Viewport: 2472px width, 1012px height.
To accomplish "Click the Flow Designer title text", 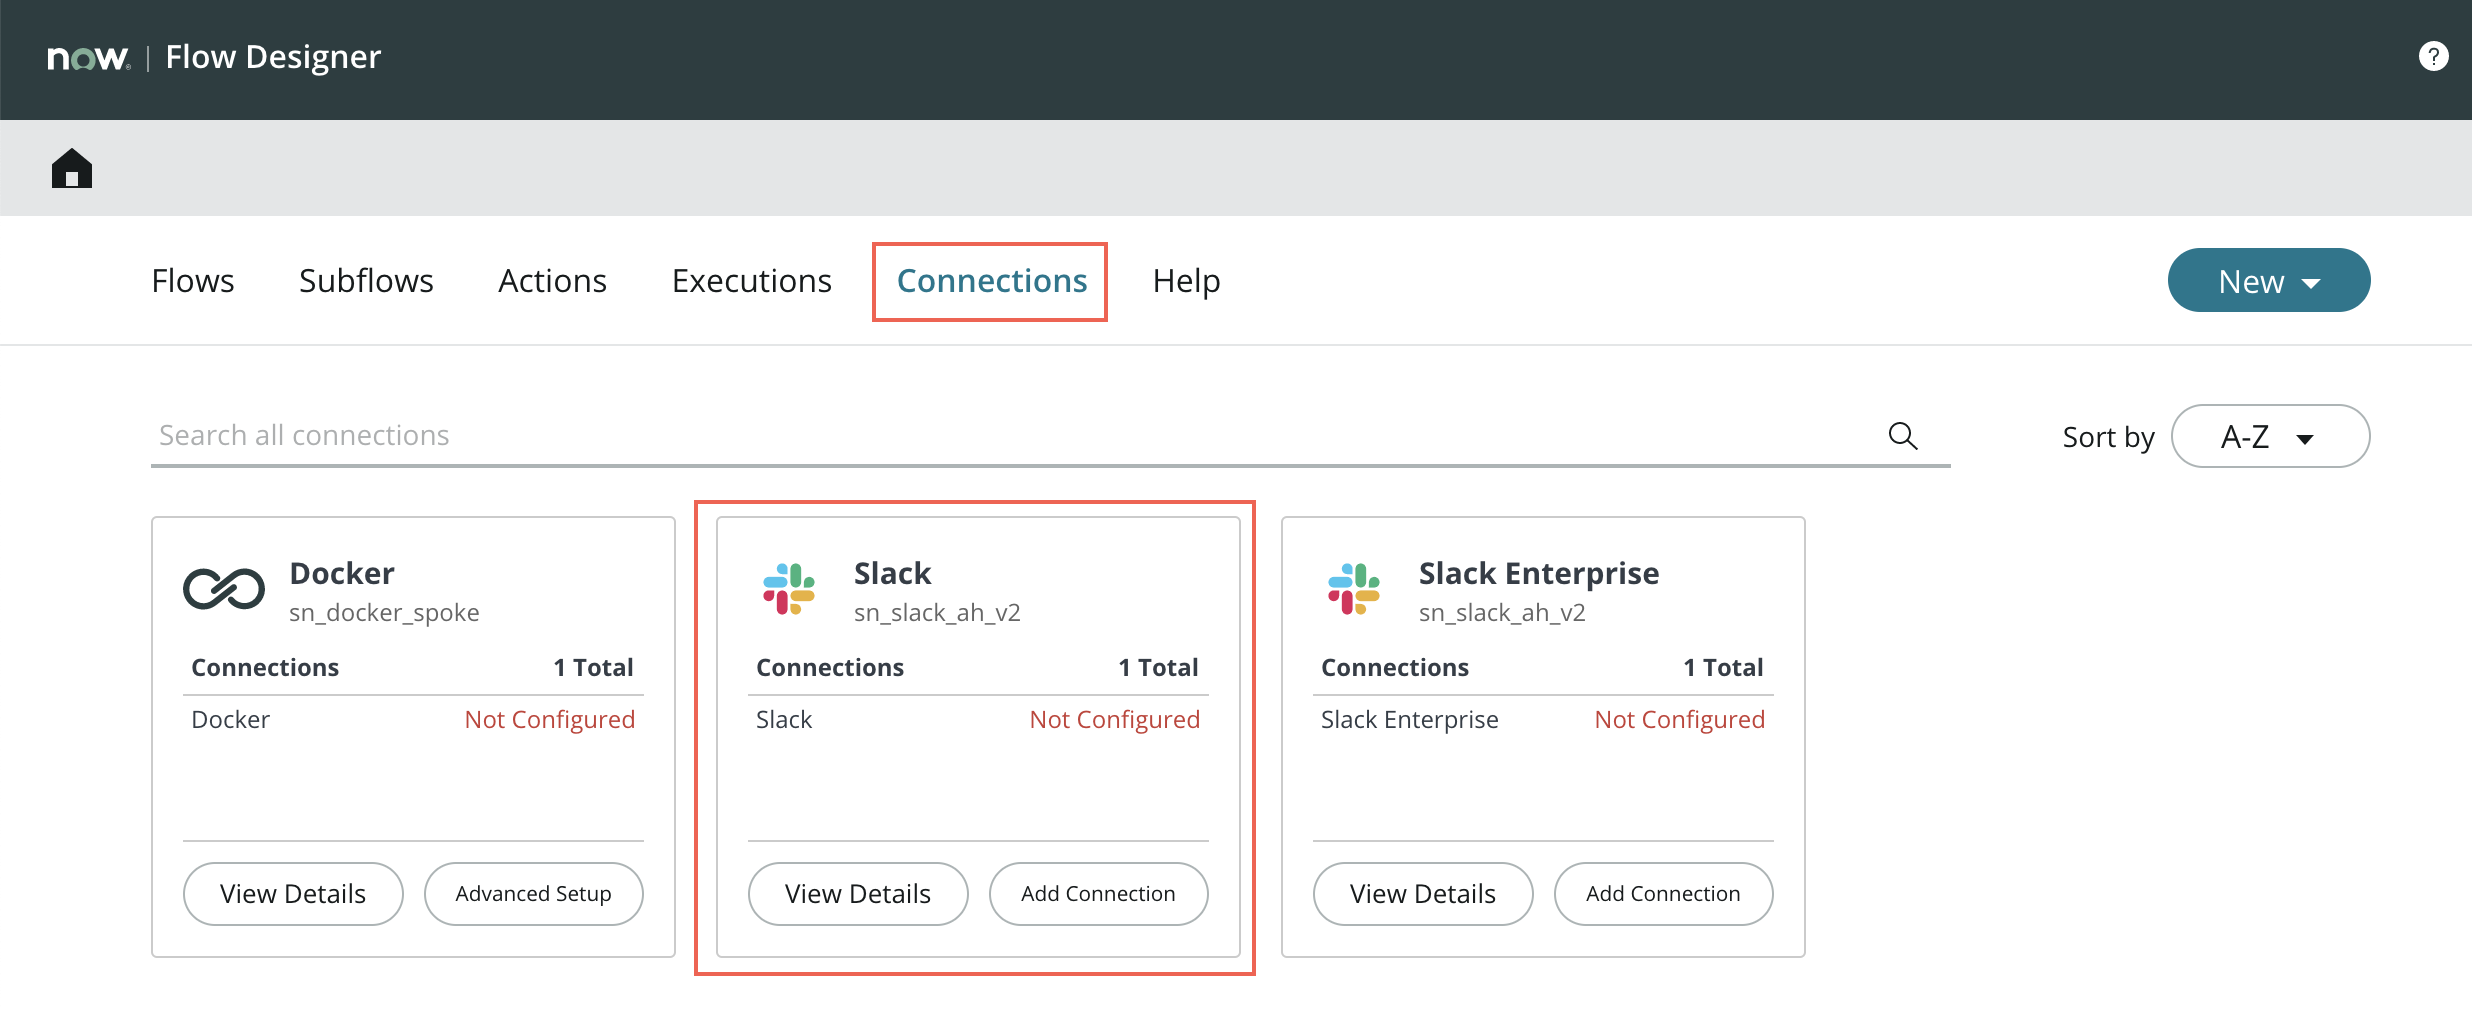I will [x=273, y=58].
